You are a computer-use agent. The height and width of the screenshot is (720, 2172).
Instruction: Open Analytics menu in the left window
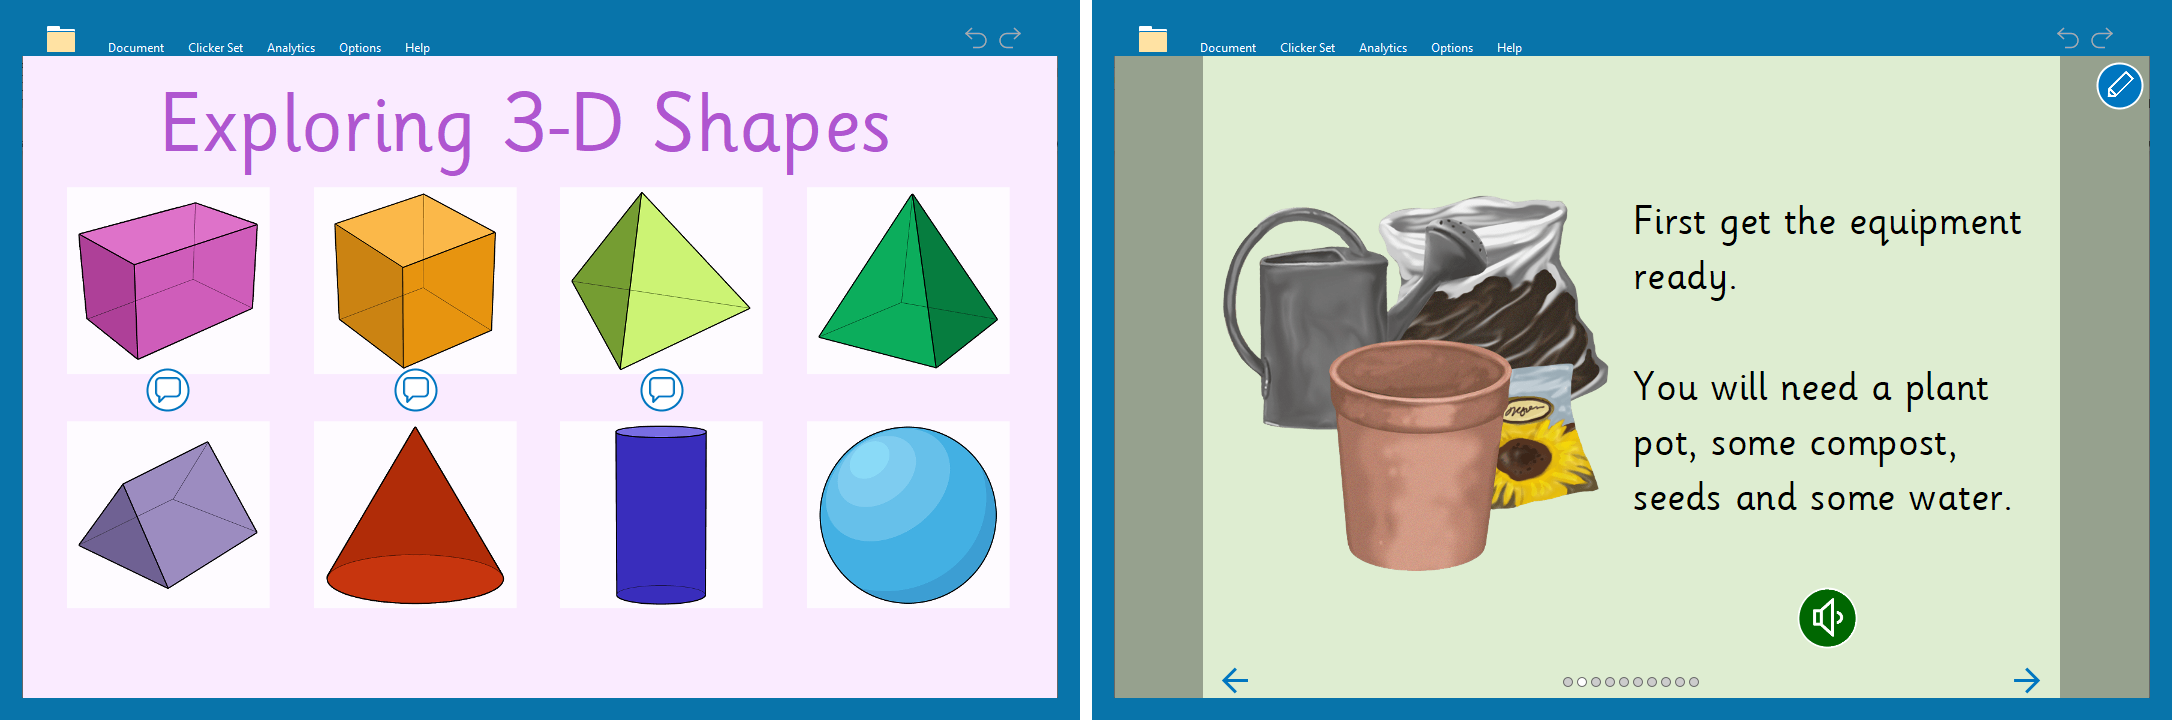click(291, 48)
